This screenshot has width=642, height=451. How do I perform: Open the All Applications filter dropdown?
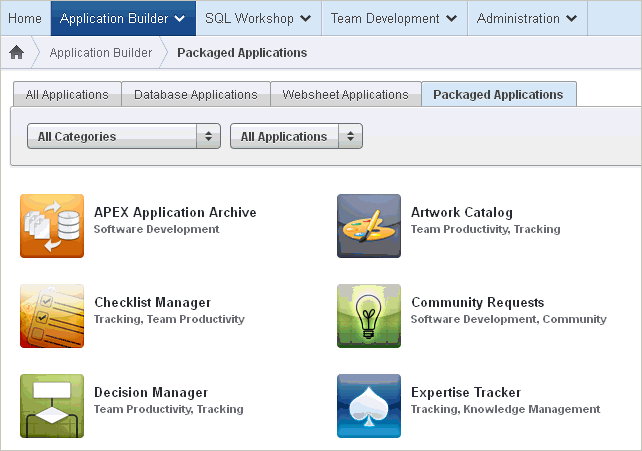pos(296,136)
